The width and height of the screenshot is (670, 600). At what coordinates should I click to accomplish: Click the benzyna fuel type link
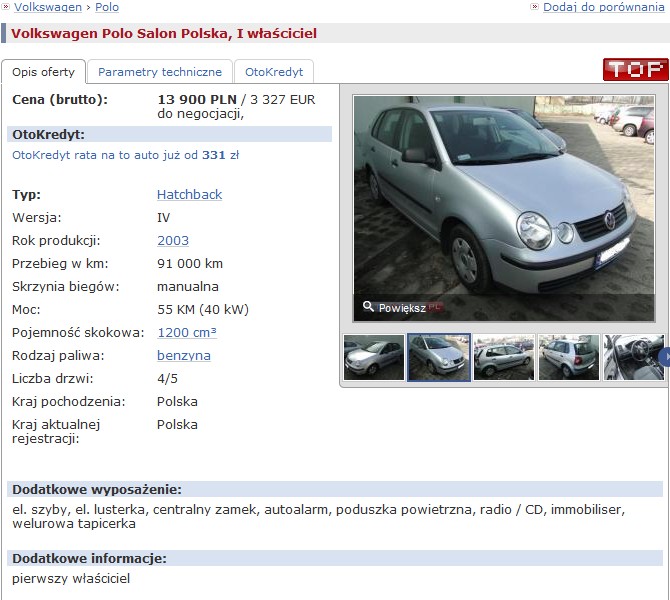coord(184,356)
